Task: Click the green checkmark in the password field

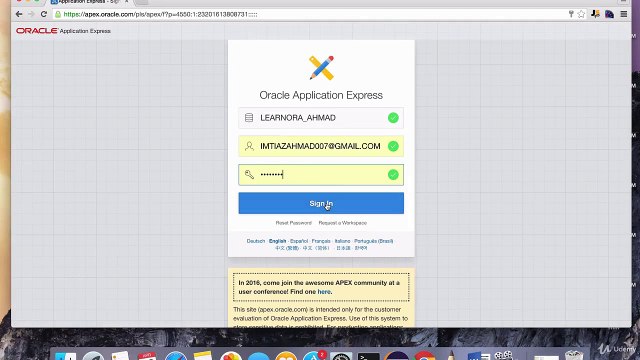Action: tap(393, 175)
